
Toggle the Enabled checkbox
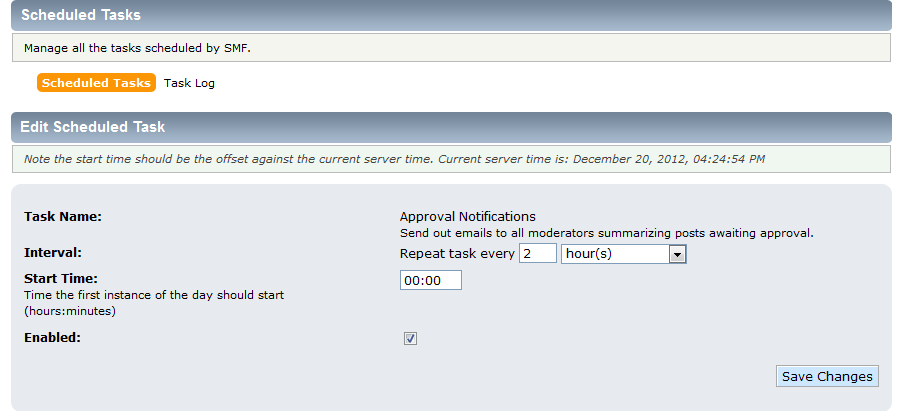pyautogui.click(x=410, y=338)
